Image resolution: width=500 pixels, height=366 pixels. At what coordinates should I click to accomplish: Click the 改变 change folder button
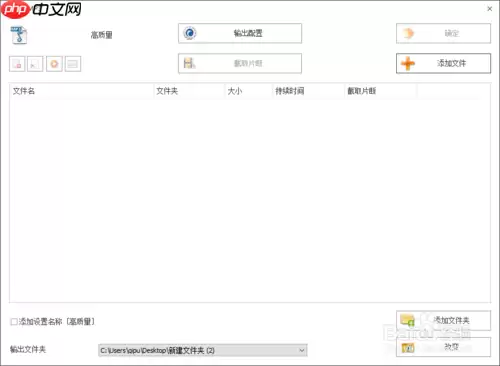point(443,347)
